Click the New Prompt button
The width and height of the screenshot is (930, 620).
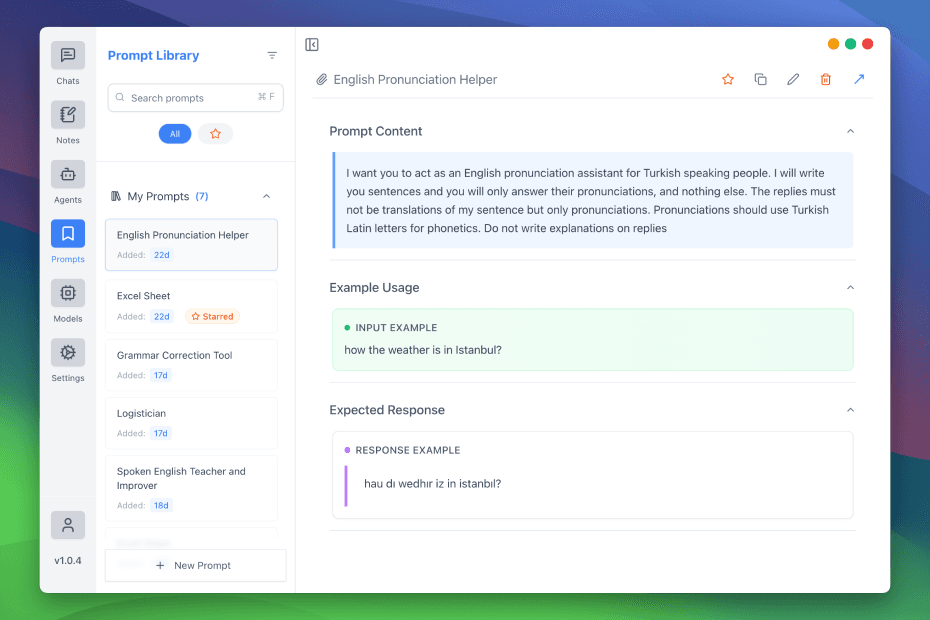pyautogui.click(x=195, y=566)
